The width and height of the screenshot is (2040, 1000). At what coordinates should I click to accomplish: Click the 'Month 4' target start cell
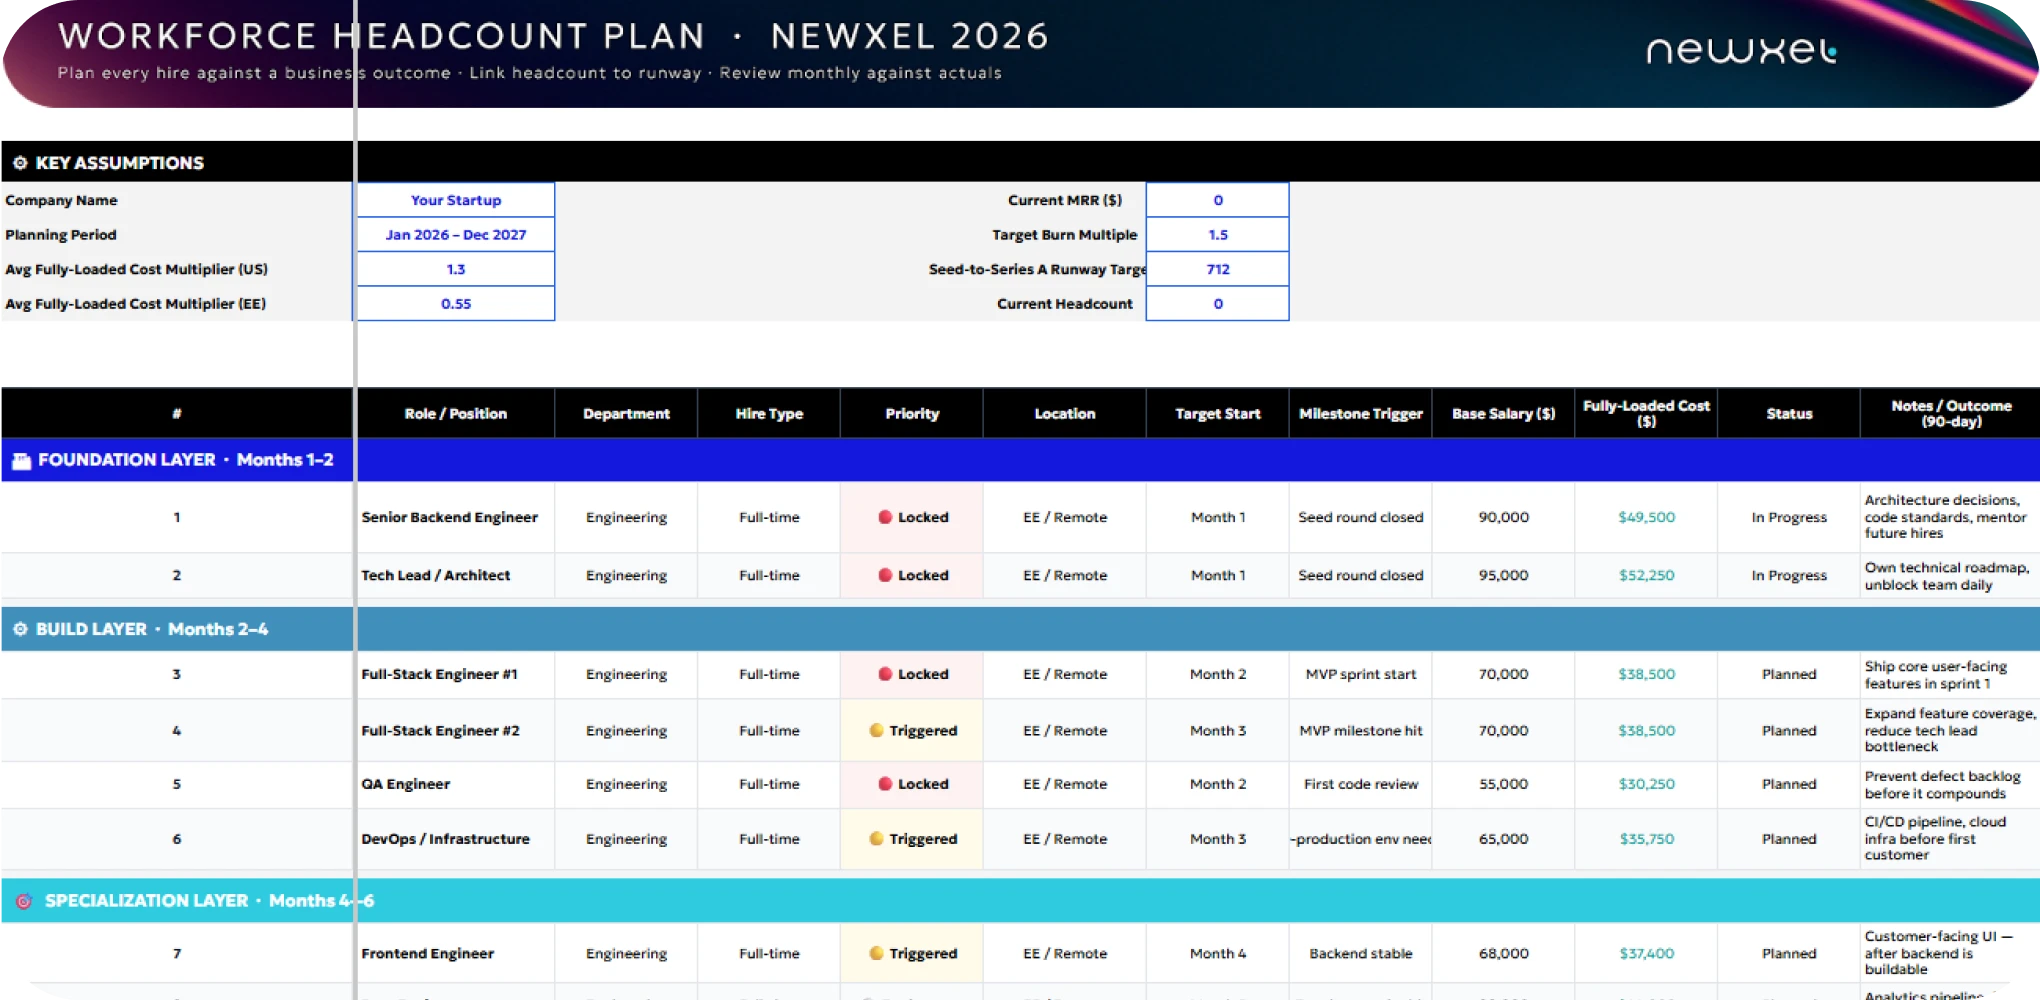pos(1218,953)
